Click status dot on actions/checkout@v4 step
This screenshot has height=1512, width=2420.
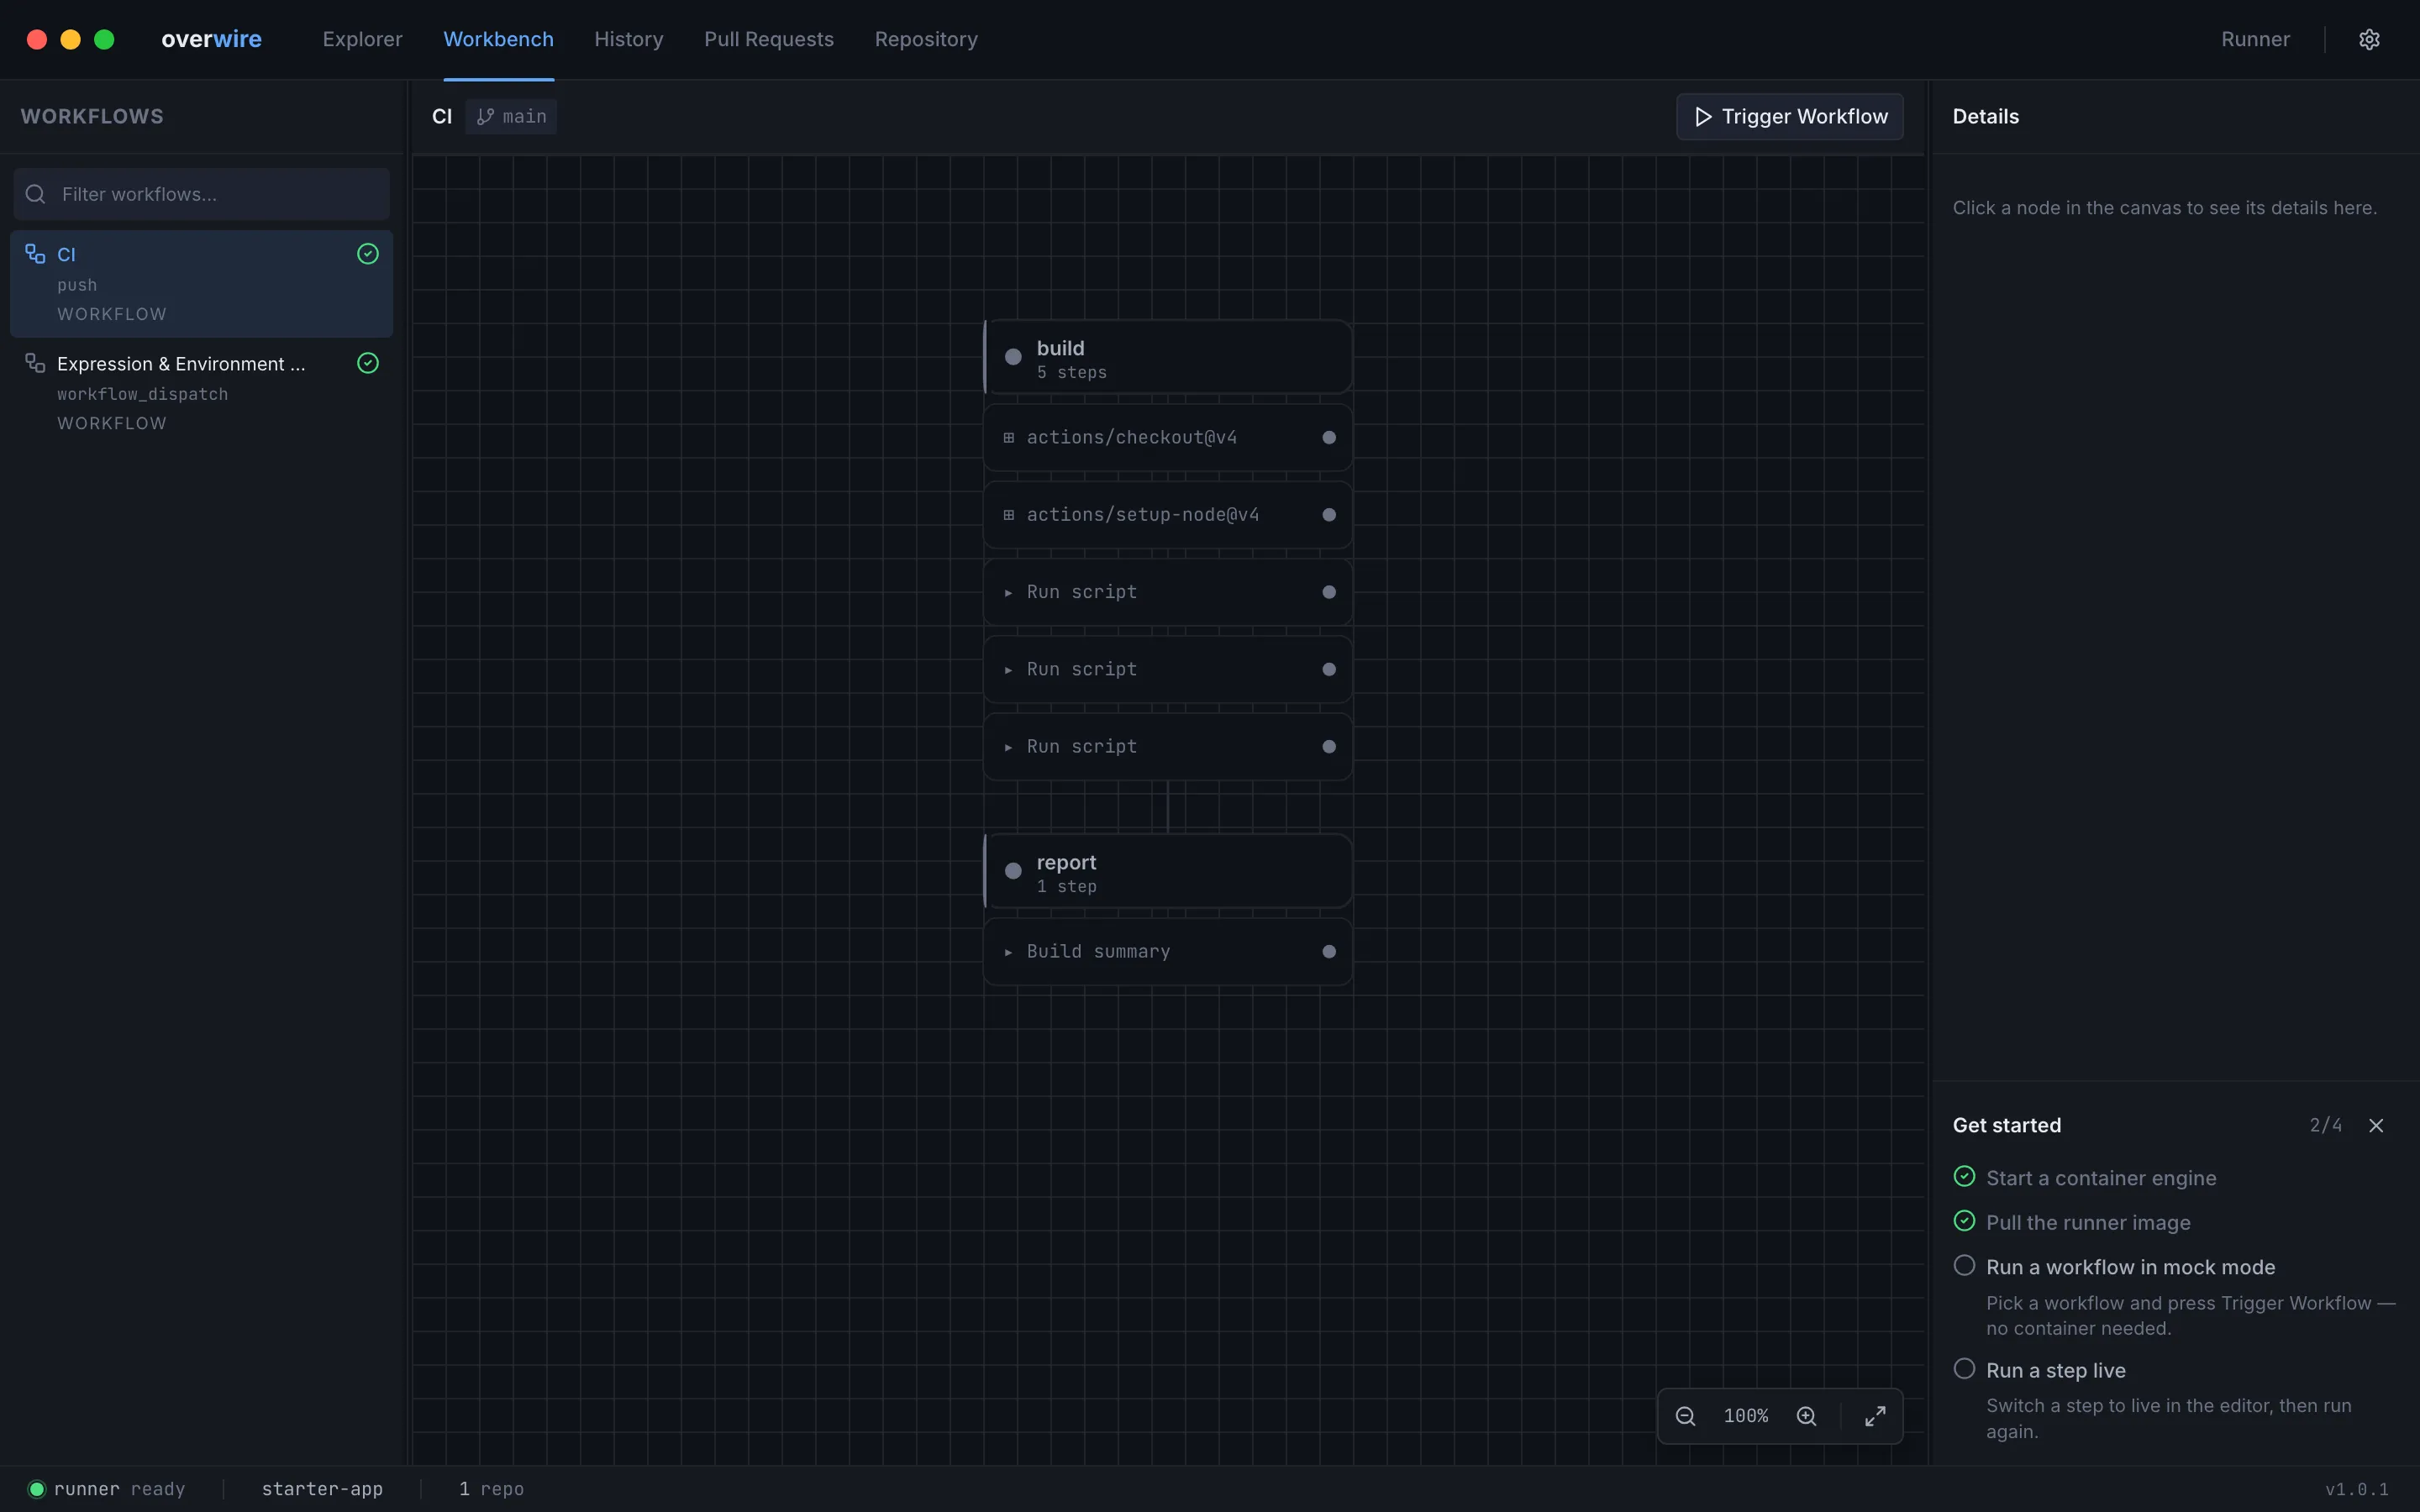(x=1329, y=437)
